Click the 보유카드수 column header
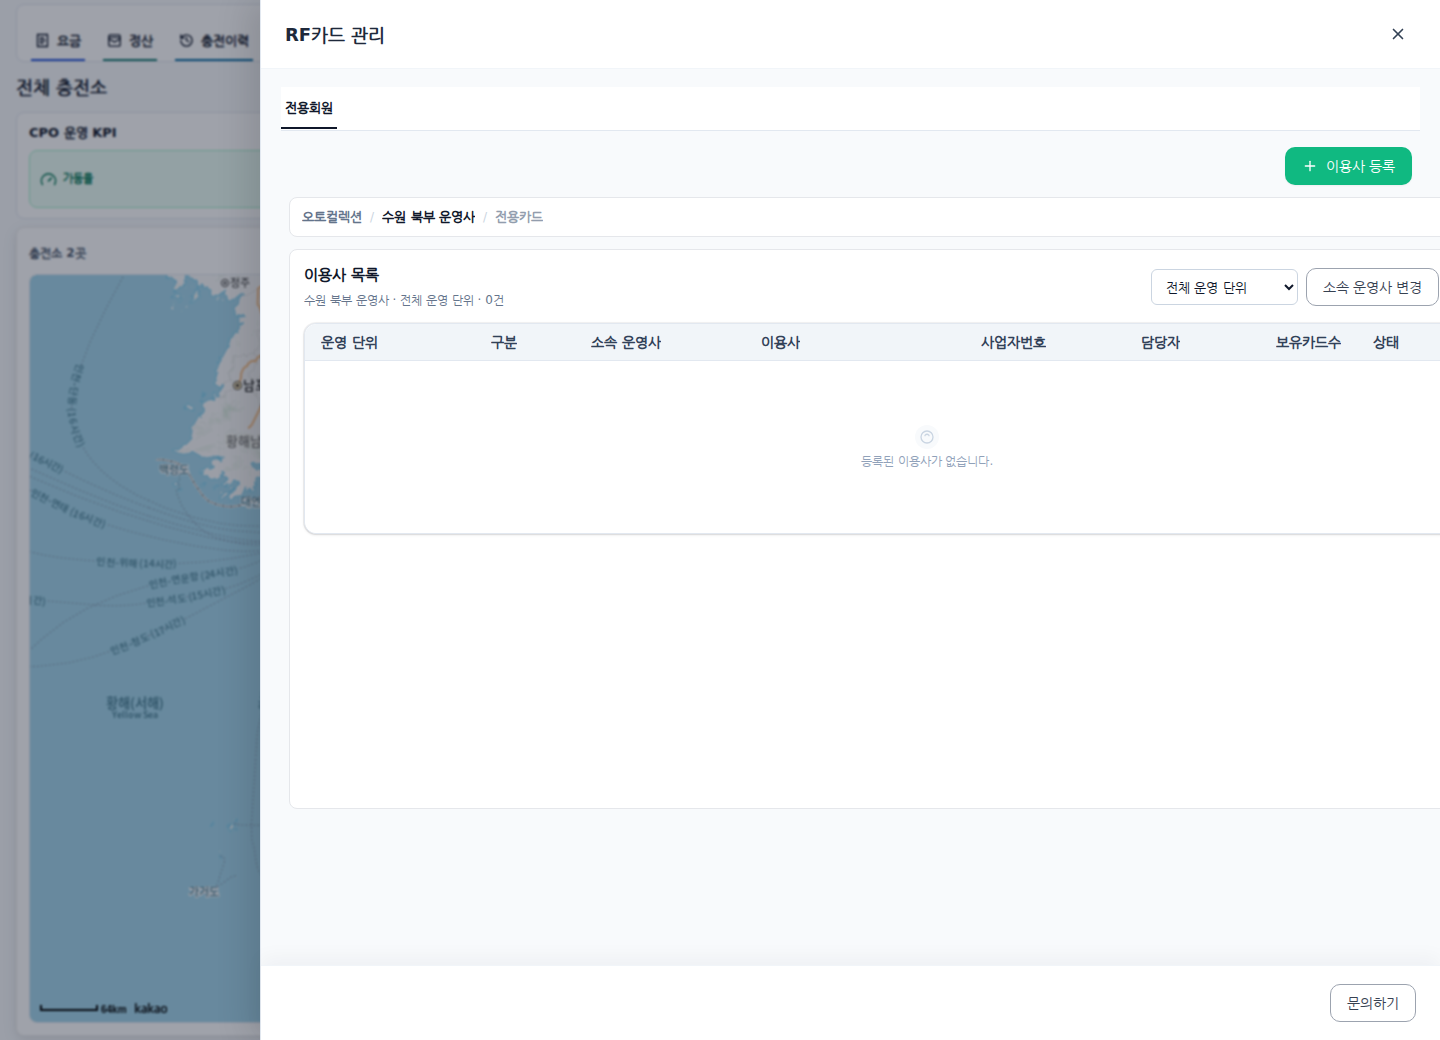This screenshot has height=1040, width=1440. pos(1308,342)
